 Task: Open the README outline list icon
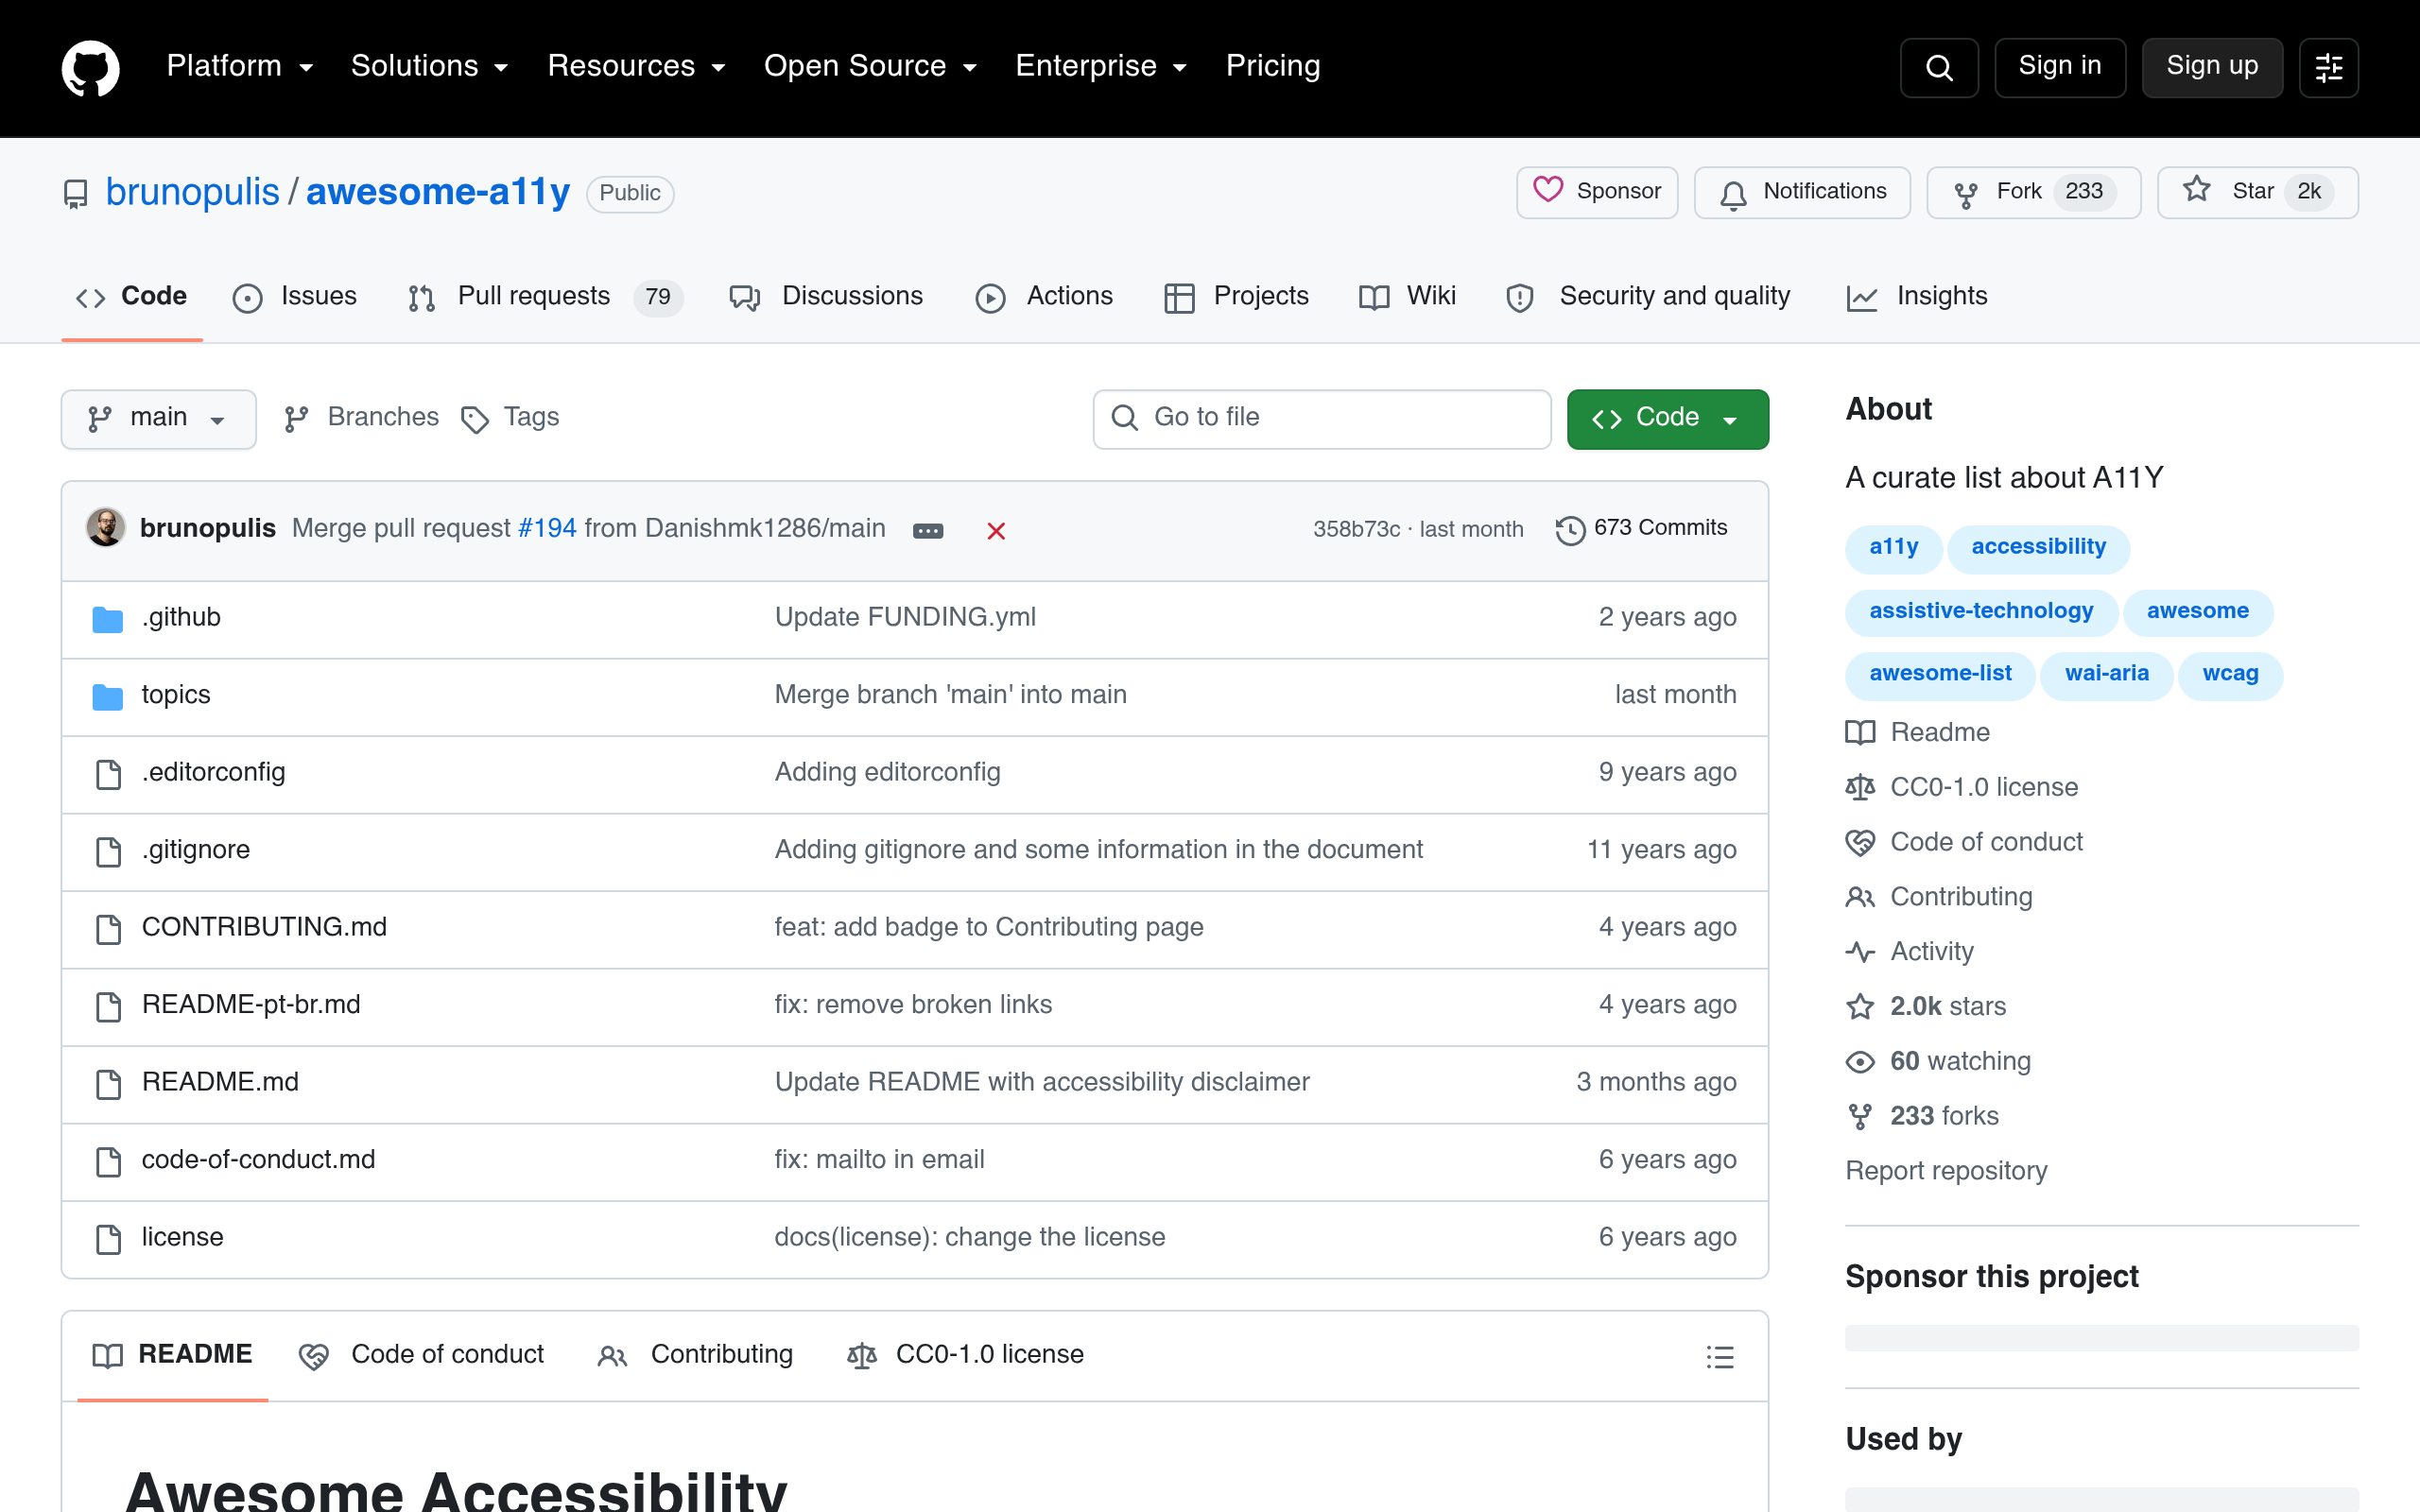point(1720,1356)
